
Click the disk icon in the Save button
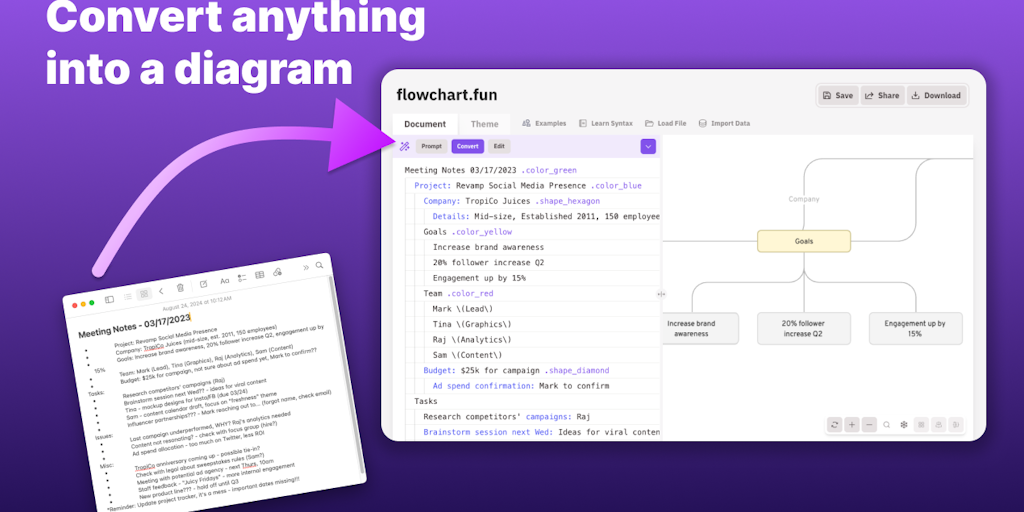[827, 95]
